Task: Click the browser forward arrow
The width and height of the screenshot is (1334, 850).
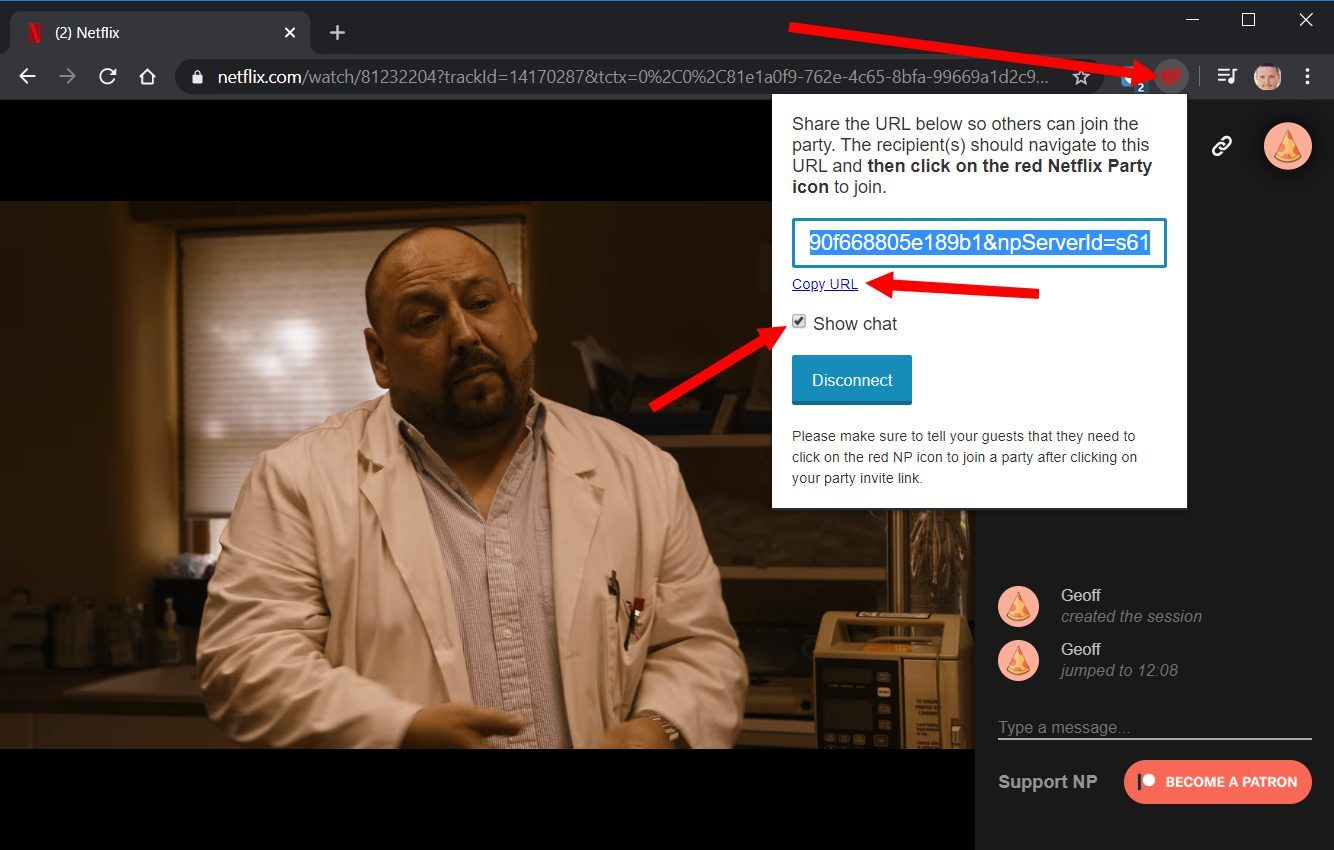Action: point(67,77)
